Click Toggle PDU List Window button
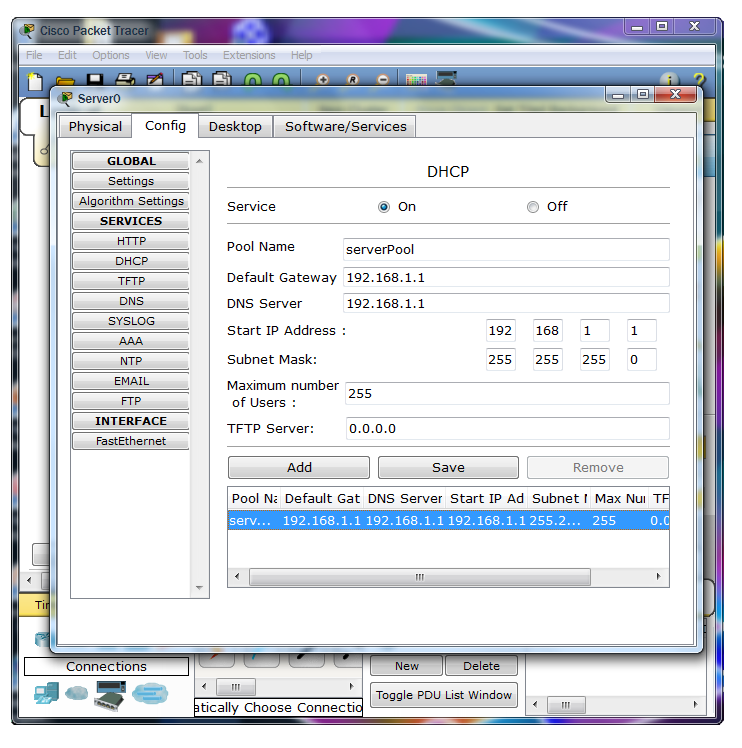Image resolution: width=742 pixels, height=748 pixels. pyautogui.click(x=443, y=695)
